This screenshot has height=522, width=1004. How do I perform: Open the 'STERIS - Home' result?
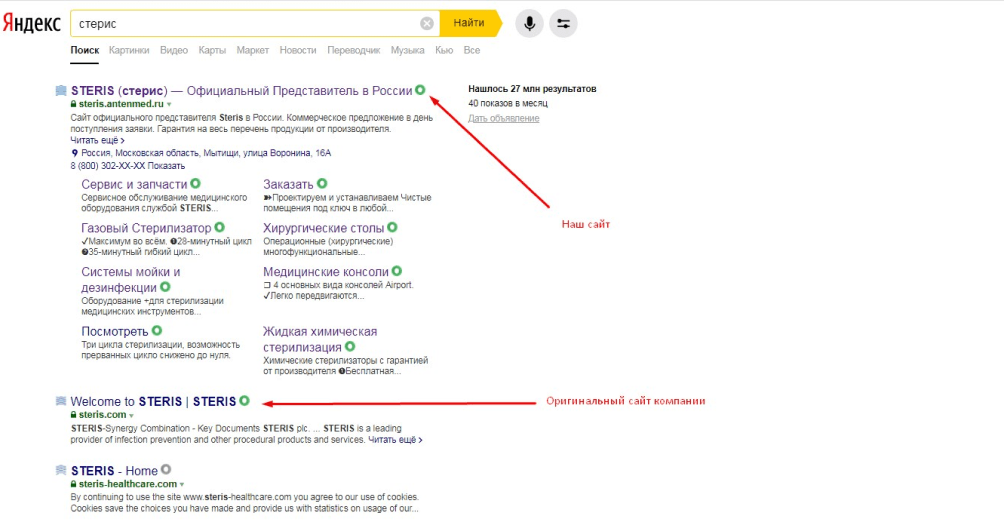[114, 470]
